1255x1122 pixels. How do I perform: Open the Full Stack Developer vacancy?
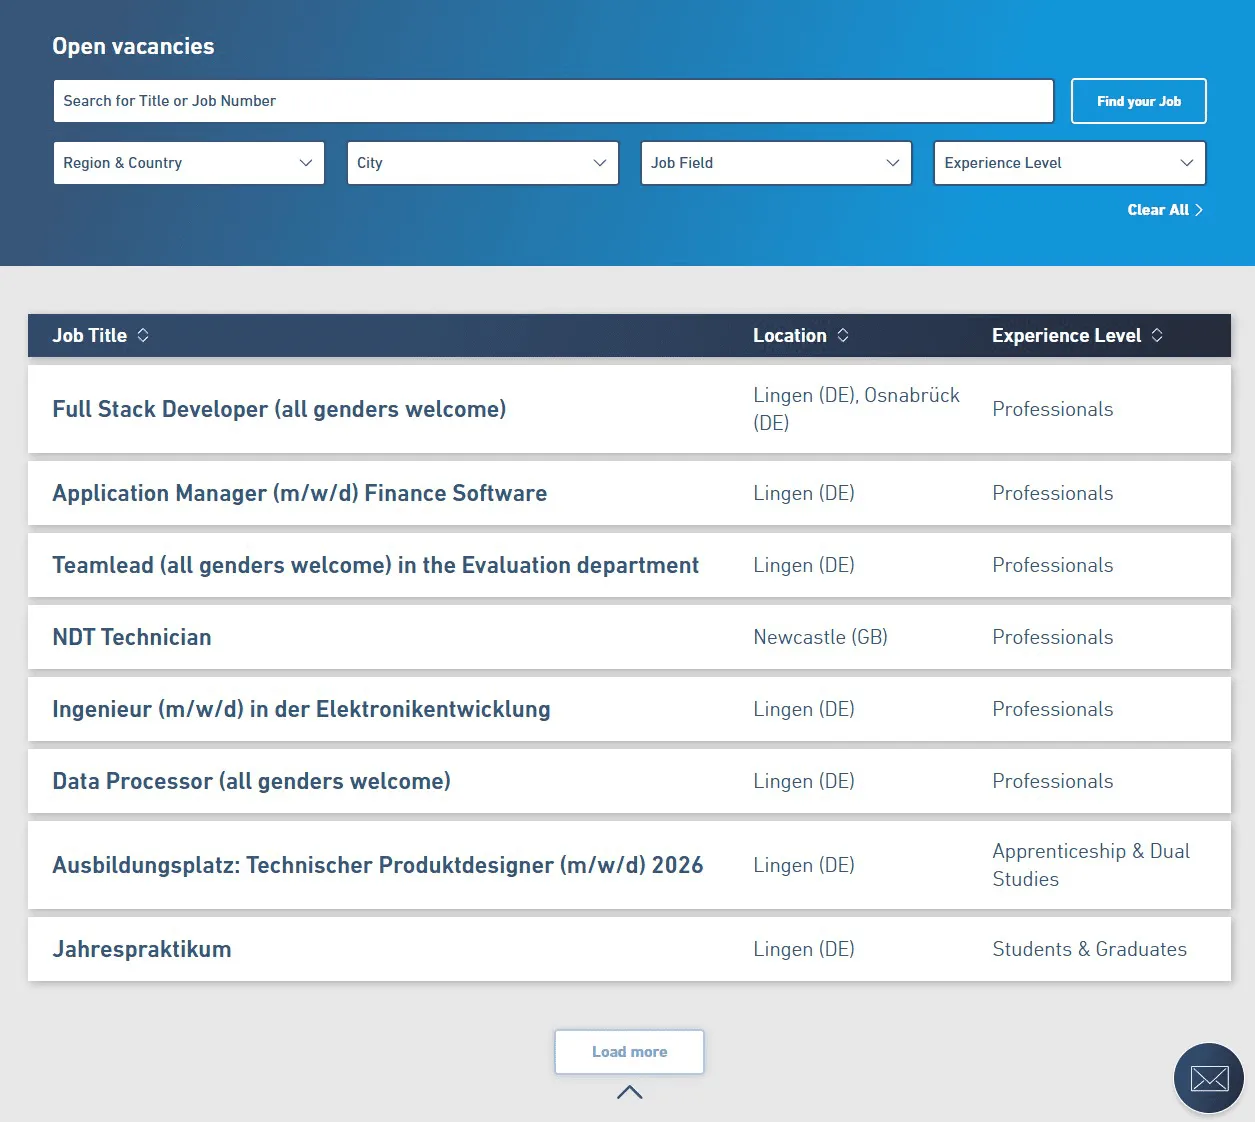pyautogui.click(x=279, y=409)
